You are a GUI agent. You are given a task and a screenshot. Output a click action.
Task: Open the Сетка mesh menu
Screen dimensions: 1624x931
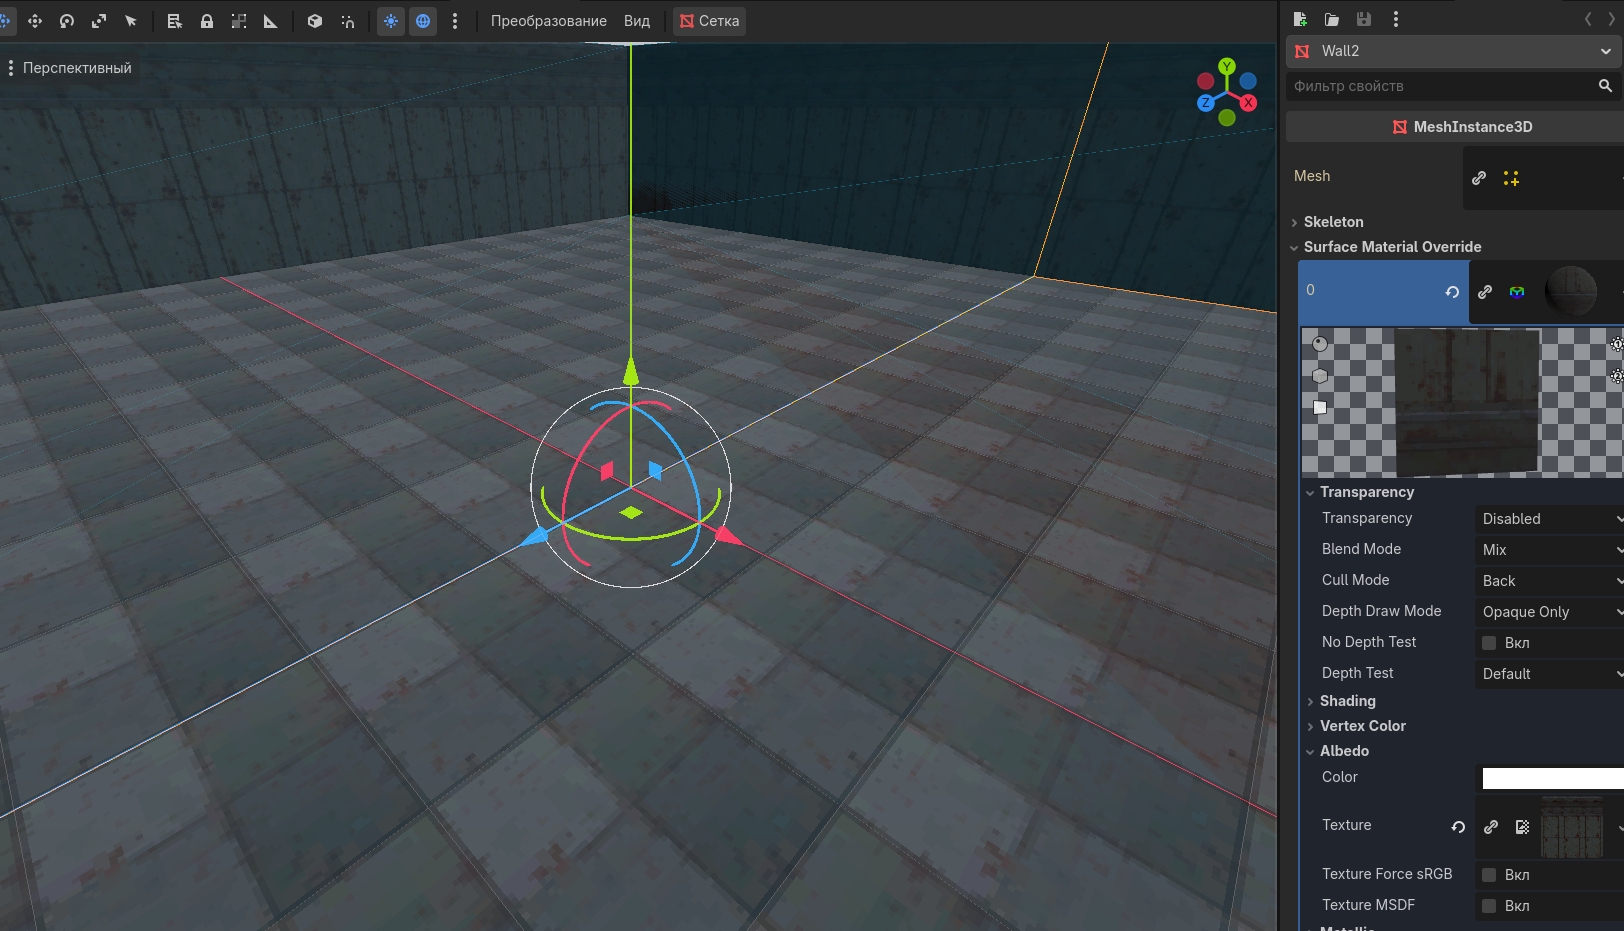(x=710, y=21)
